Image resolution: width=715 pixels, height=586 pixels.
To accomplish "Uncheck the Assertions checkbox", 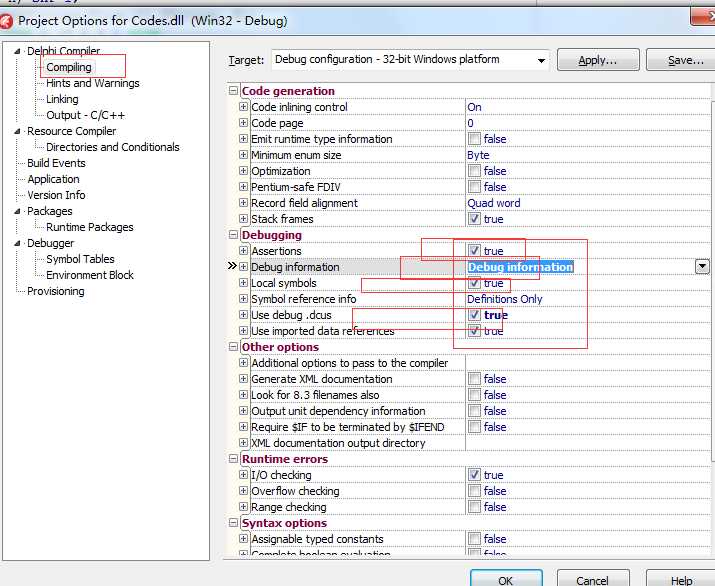I will (x=474, y=251).
